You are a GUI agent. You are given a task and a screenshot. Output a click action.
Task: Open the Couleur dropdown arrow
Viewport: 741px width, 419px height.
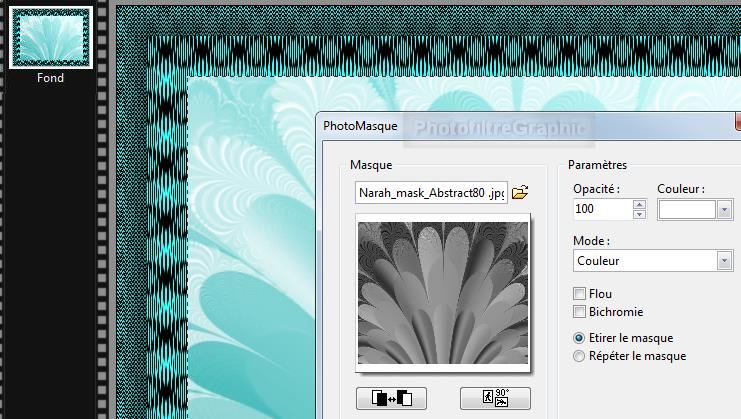[724, 209]
